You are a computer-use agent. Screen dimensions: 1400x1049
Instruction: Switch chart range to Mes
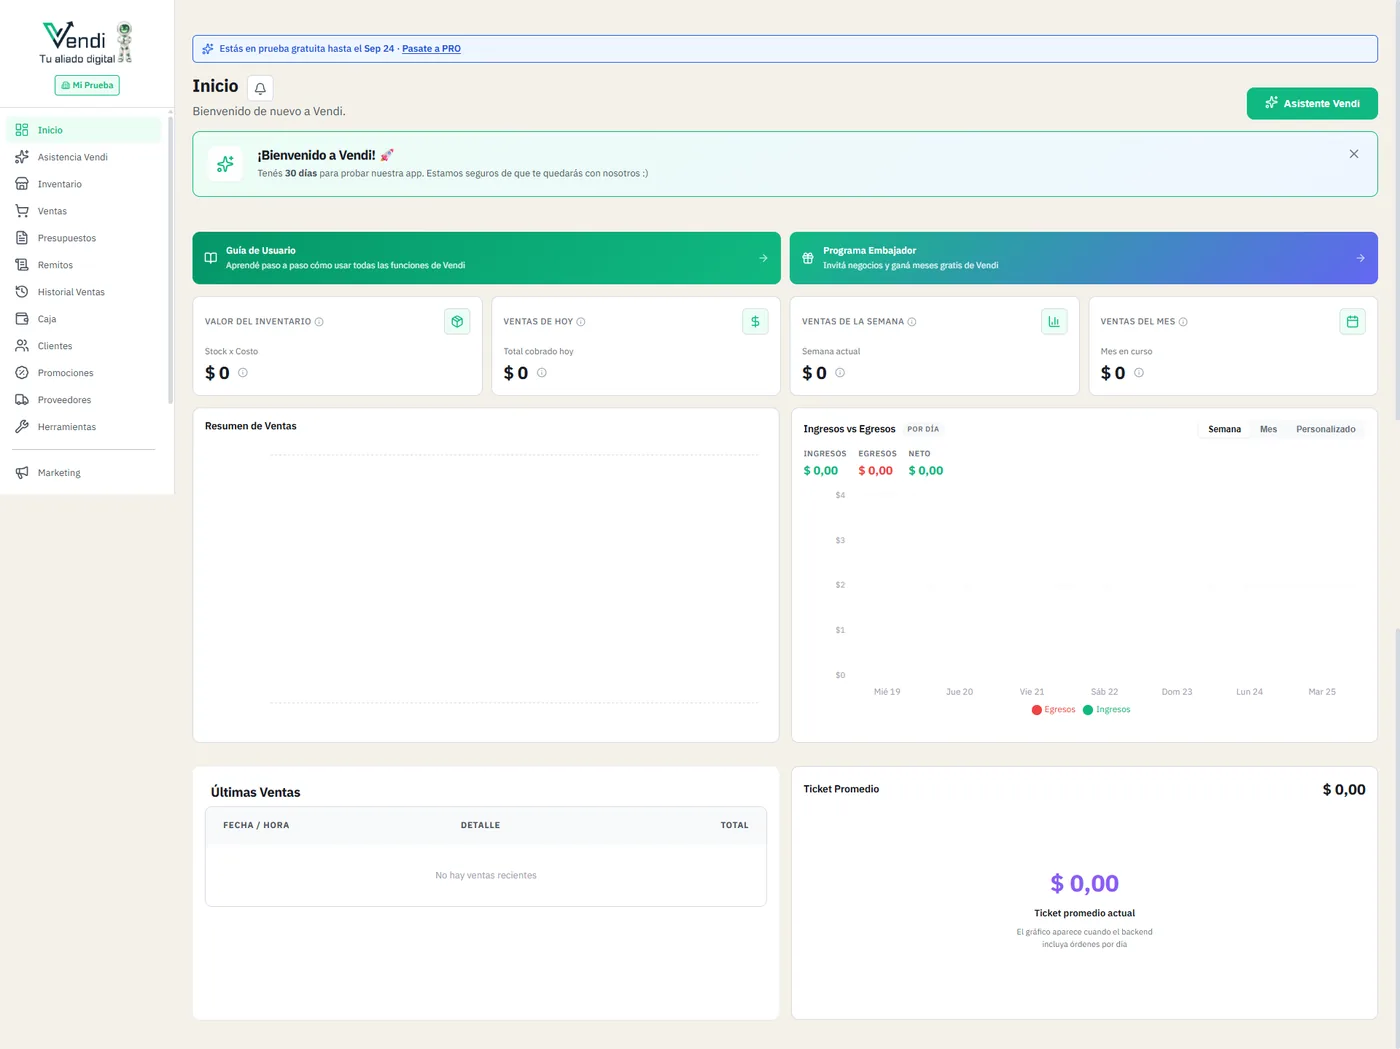(x=1268, y=430)
